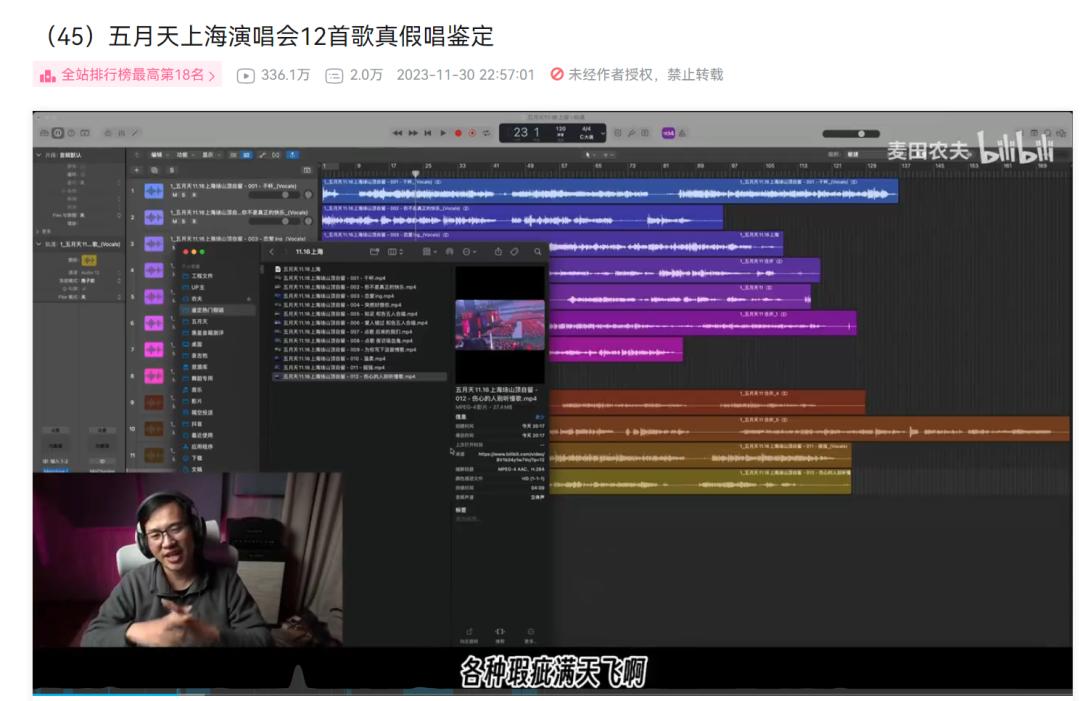This screenshot has height=701, width=1080.
Task: Click the Finder Tags icon
Action: click(515, 252)
